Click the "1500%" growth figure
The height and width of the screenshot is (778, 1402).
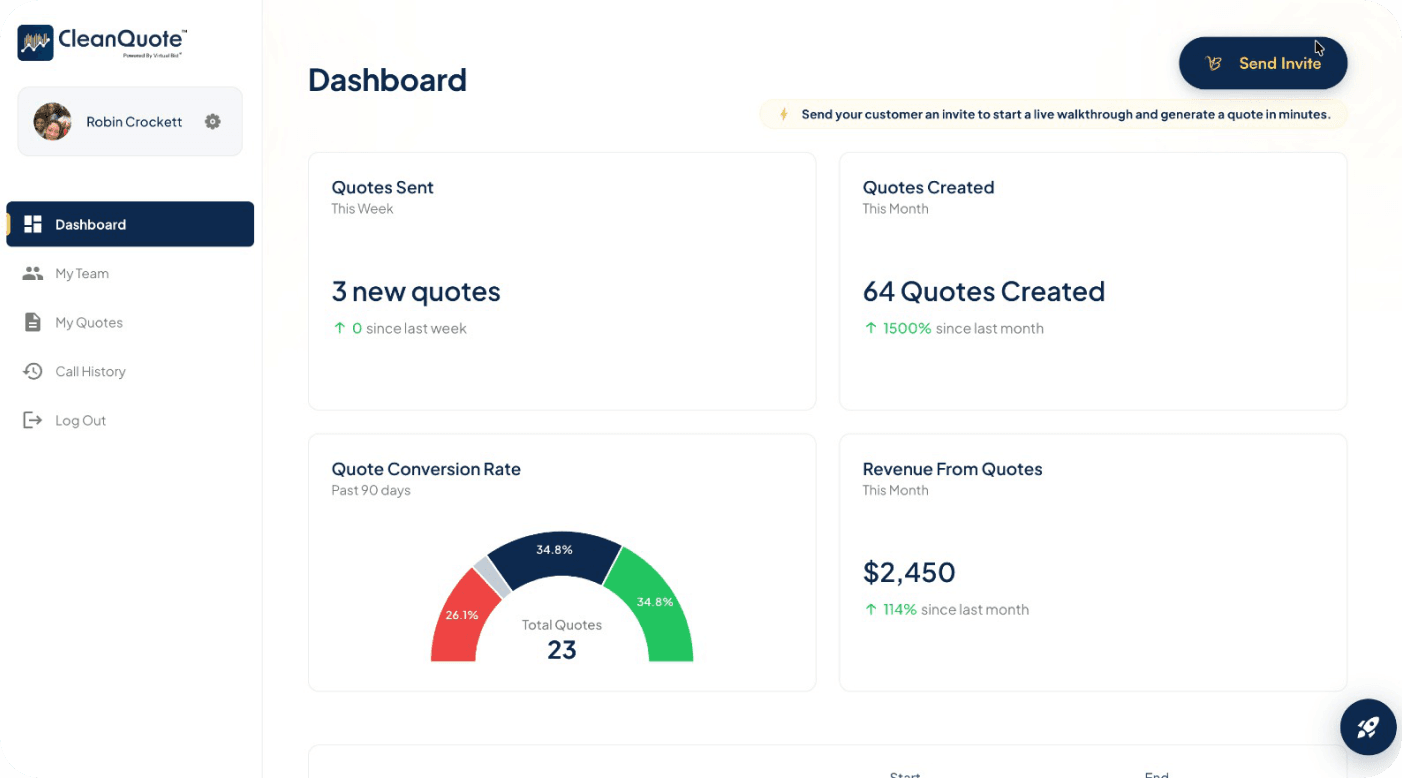tap(907, 328)
